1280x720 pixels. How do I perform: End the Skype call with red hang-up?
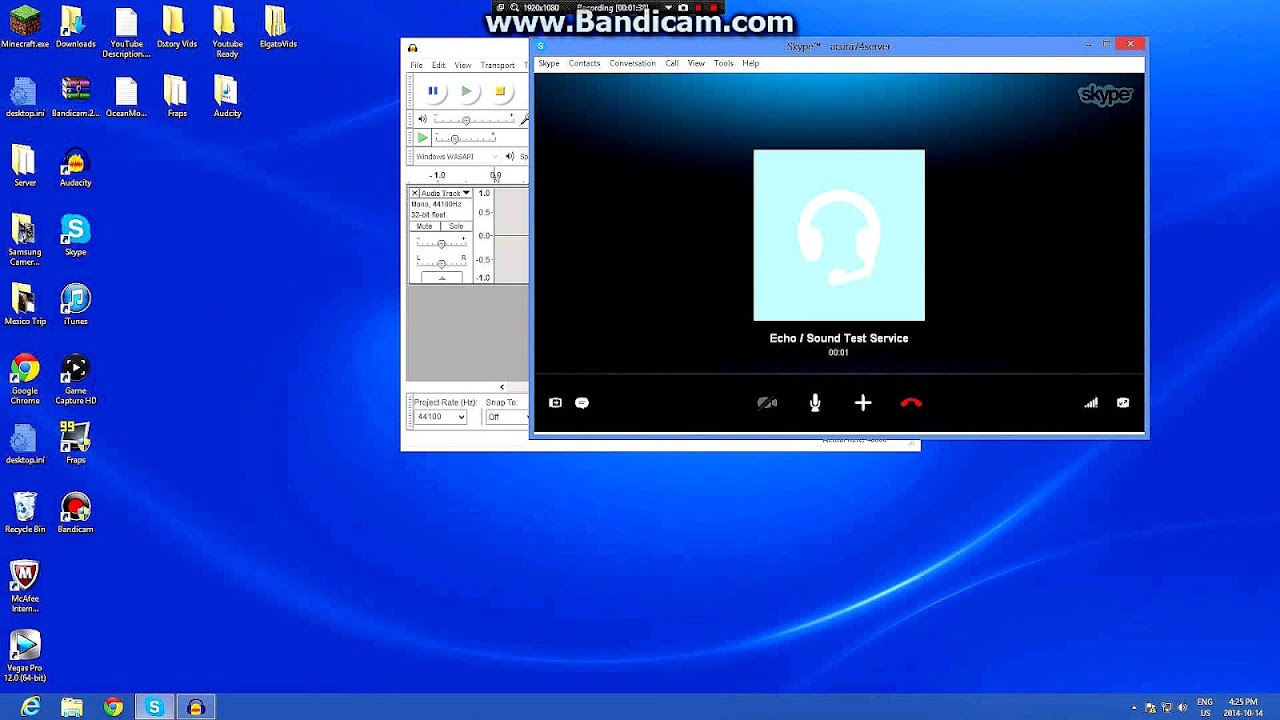[x=911, y=403]
